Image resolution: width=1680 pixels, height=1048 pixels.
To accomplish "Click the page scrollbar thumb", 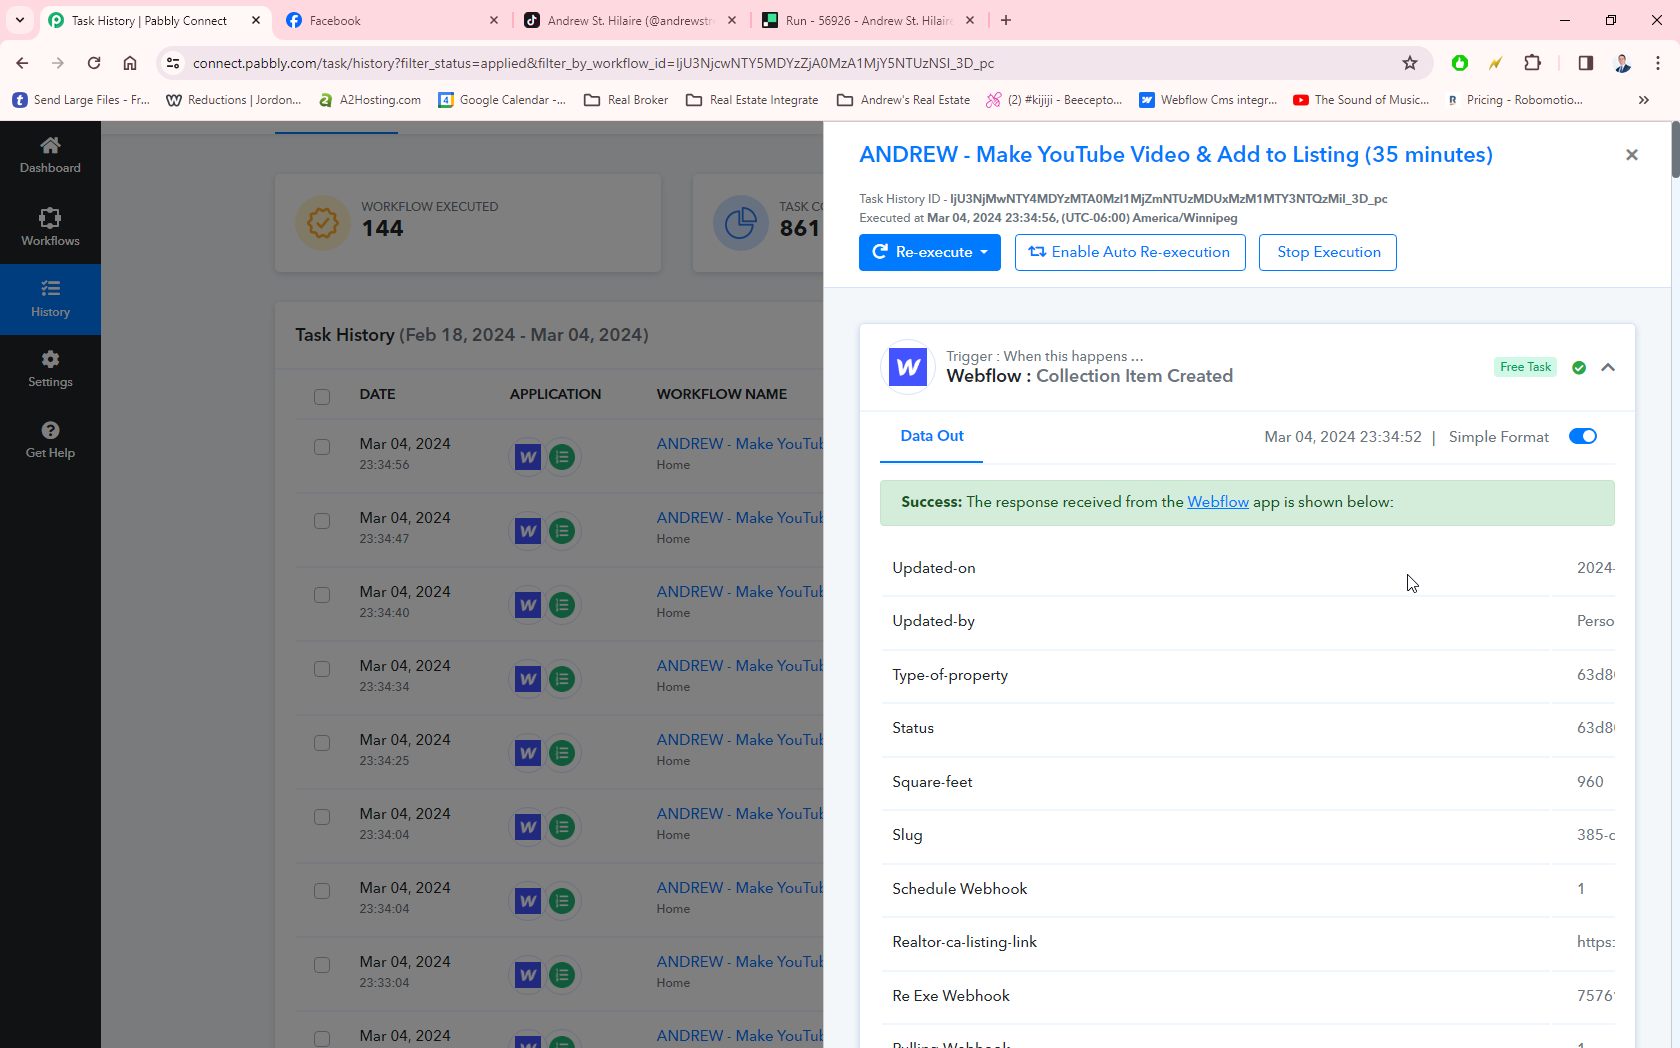I will (x=1675, y=150).
